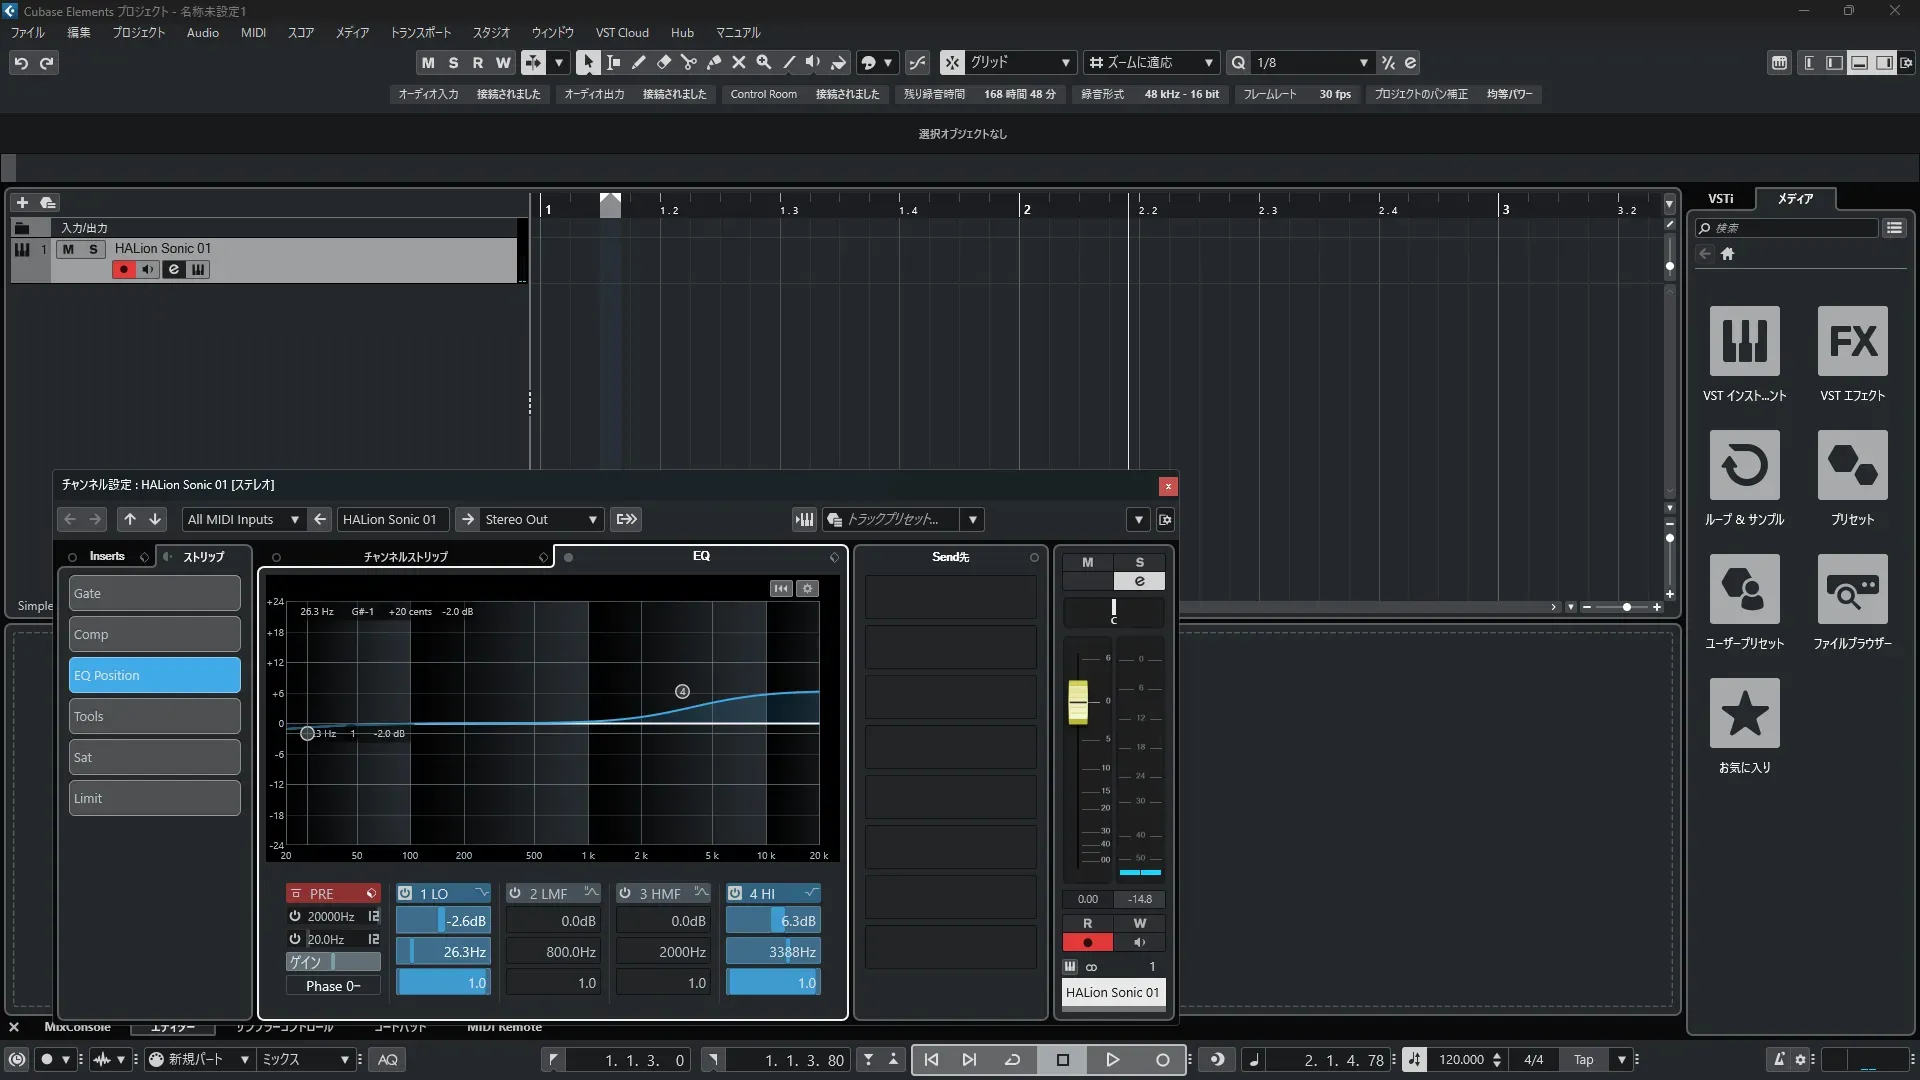
Task: Click transport Play button
Action: (1112, 1060)
